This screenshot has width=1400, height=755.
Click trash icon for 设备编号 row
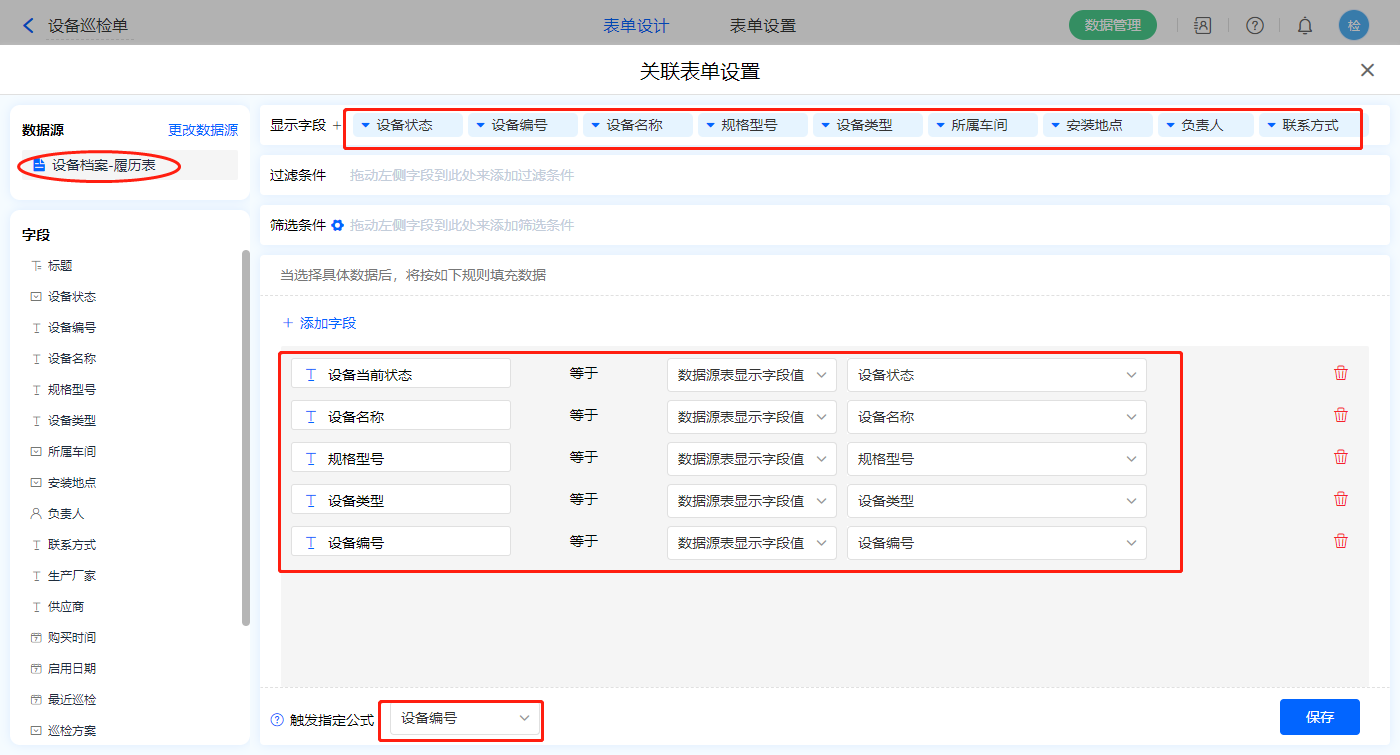coord(1341,541)
